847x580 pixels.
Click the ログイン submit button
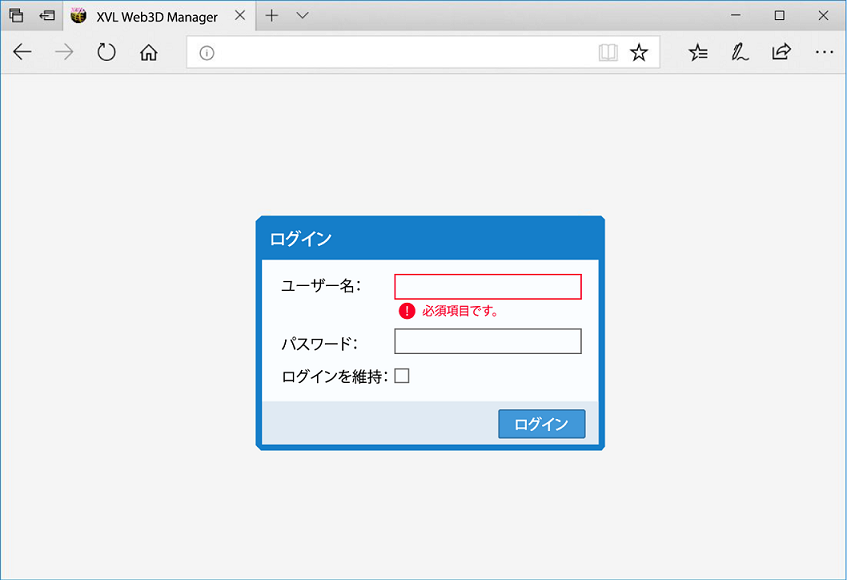pyautogui.click(x=542, y=424)
